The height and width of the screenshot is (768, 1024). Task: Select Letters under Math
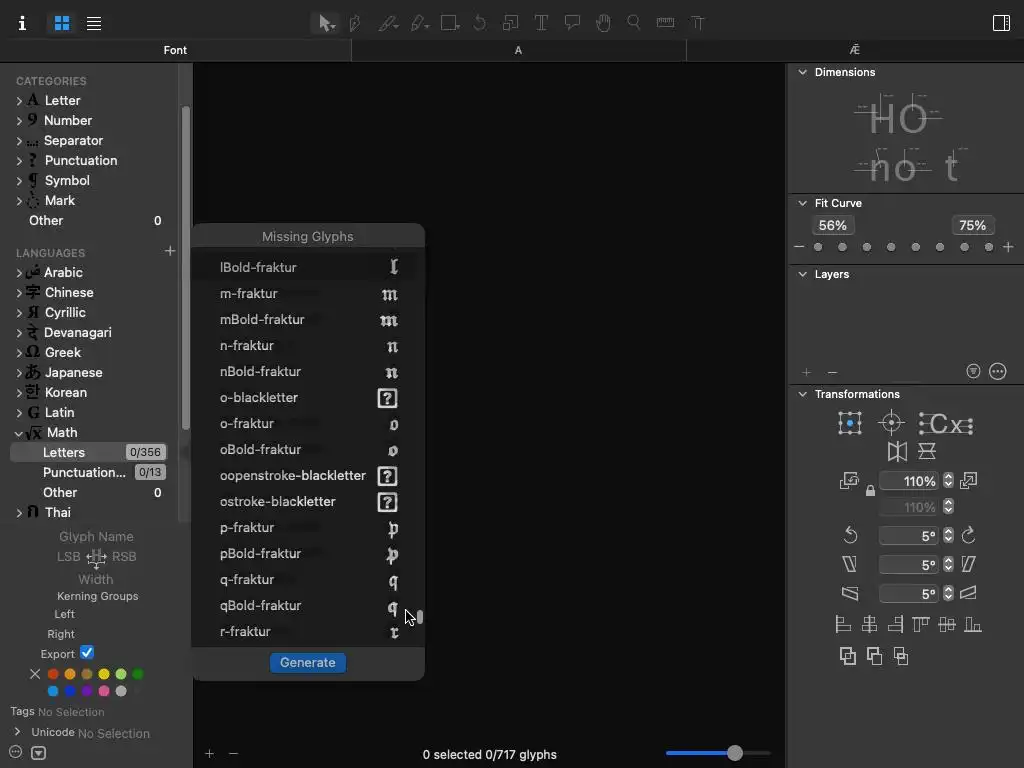click(x=89, y=453)
